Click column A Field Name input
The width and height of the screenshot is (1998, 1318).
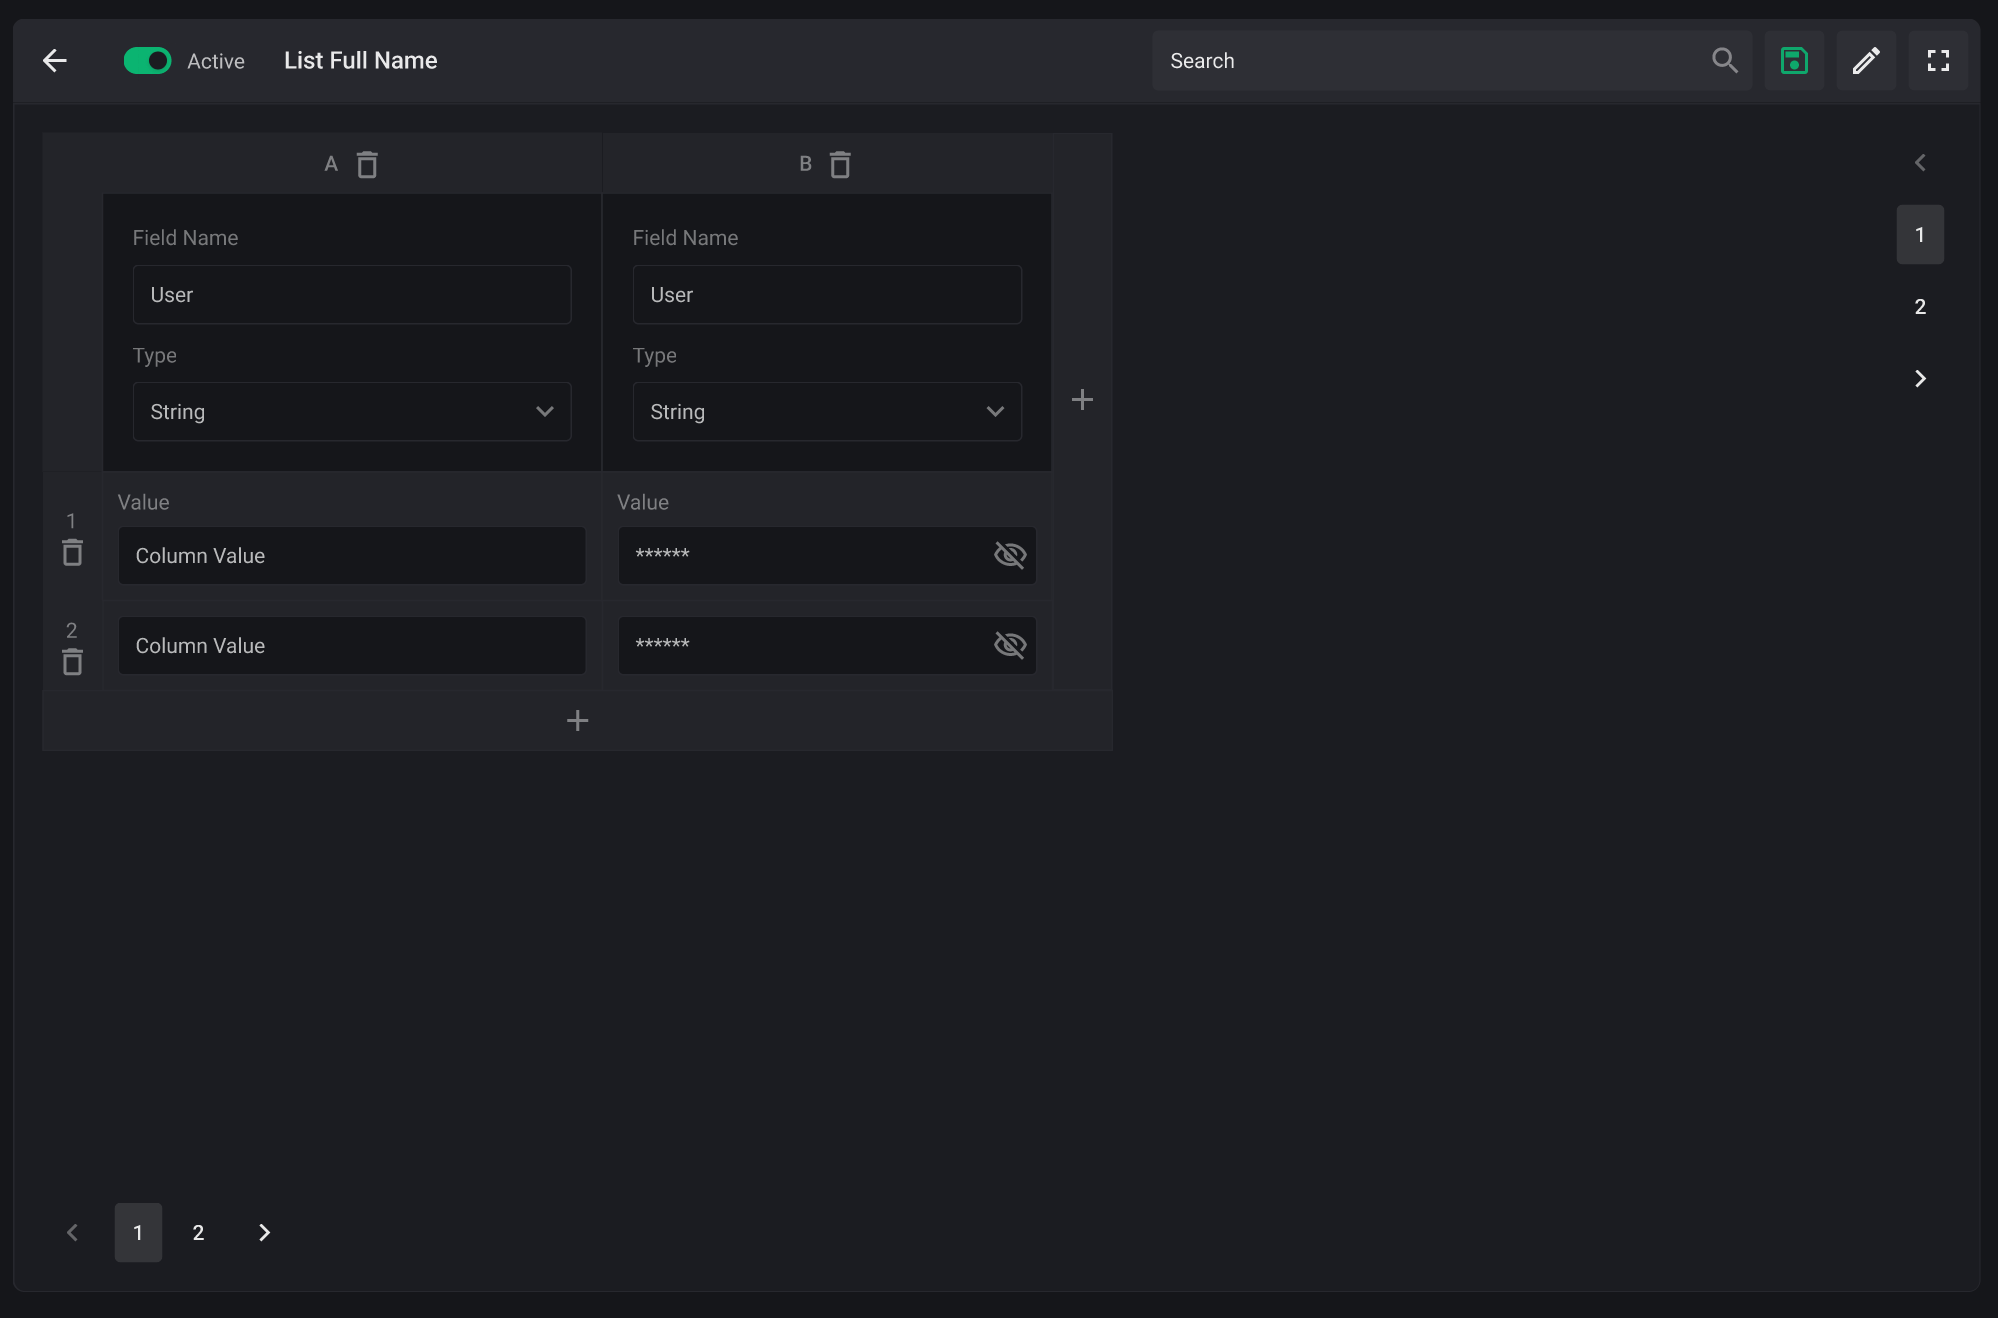352,295
